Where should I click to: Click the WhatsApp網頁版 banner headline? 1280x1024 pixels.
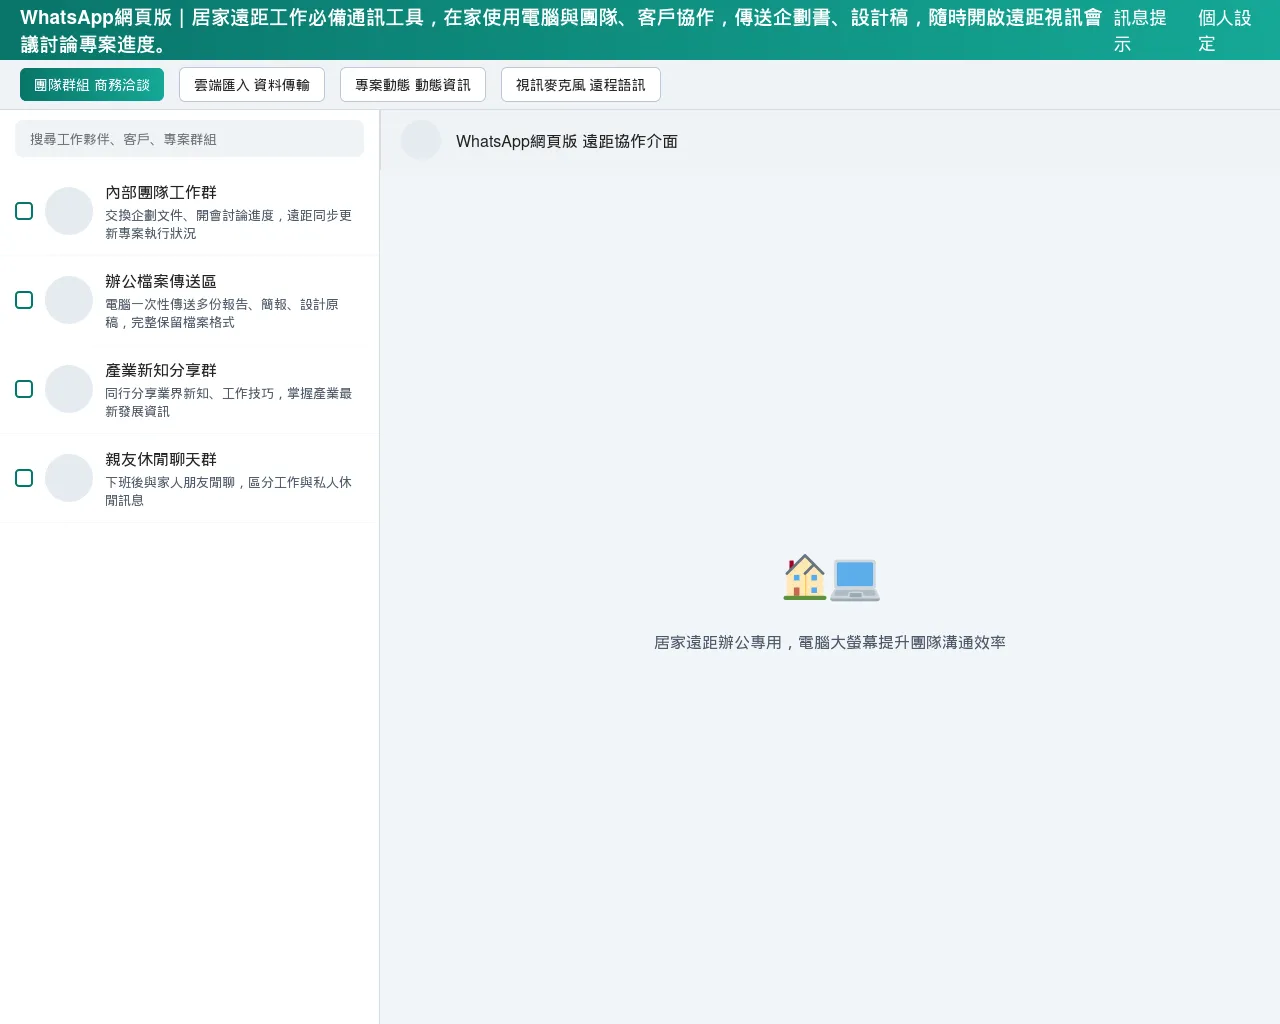click(561, 31)
